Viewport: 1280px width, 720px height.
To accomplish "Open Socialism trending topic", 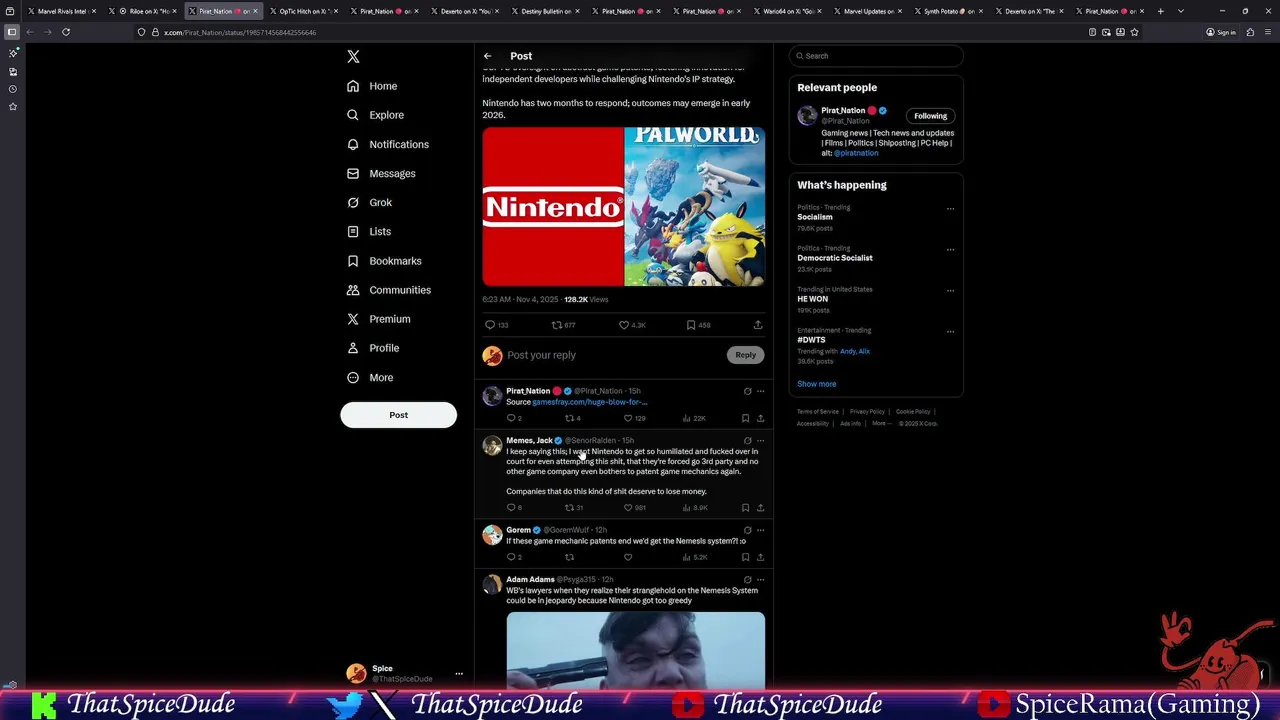I will [x=815, y=217].
